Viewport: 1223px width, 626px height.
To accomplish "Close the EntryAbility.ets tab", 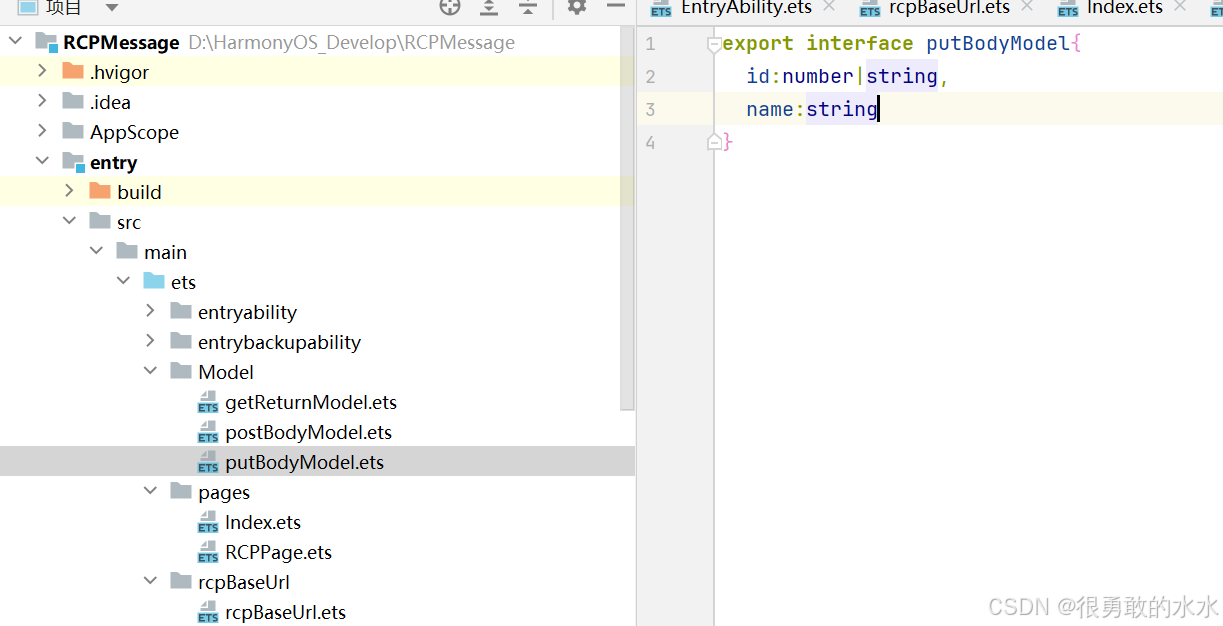I will [828, 7].
